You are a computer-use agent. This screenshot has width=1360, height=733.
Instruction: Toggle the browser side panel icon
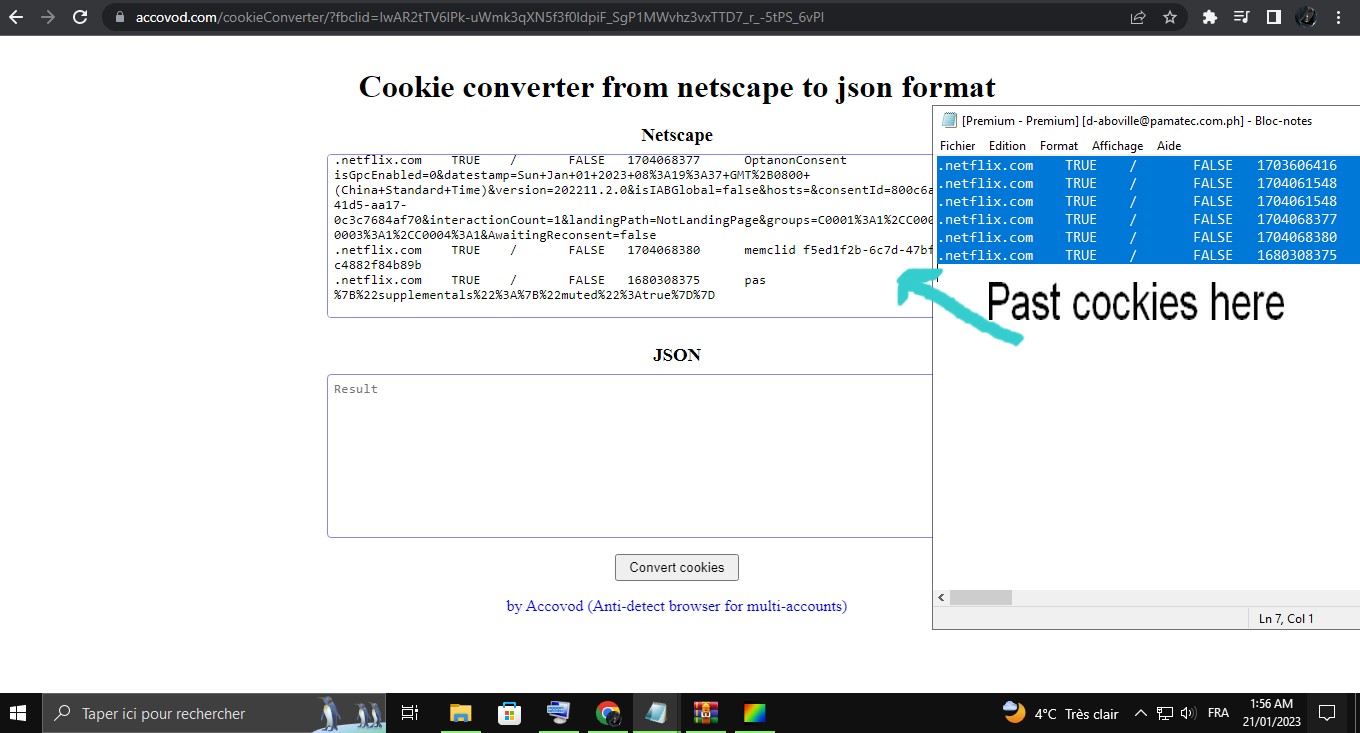point(1273,17)
